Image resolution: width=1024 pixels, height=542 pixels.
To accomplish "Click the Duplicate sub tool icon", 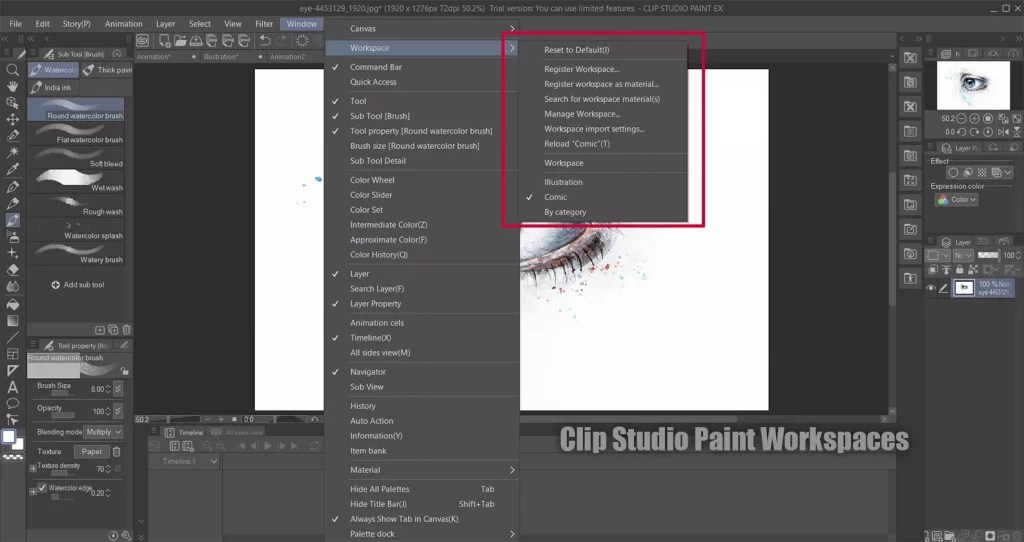I will pos(113,330).
